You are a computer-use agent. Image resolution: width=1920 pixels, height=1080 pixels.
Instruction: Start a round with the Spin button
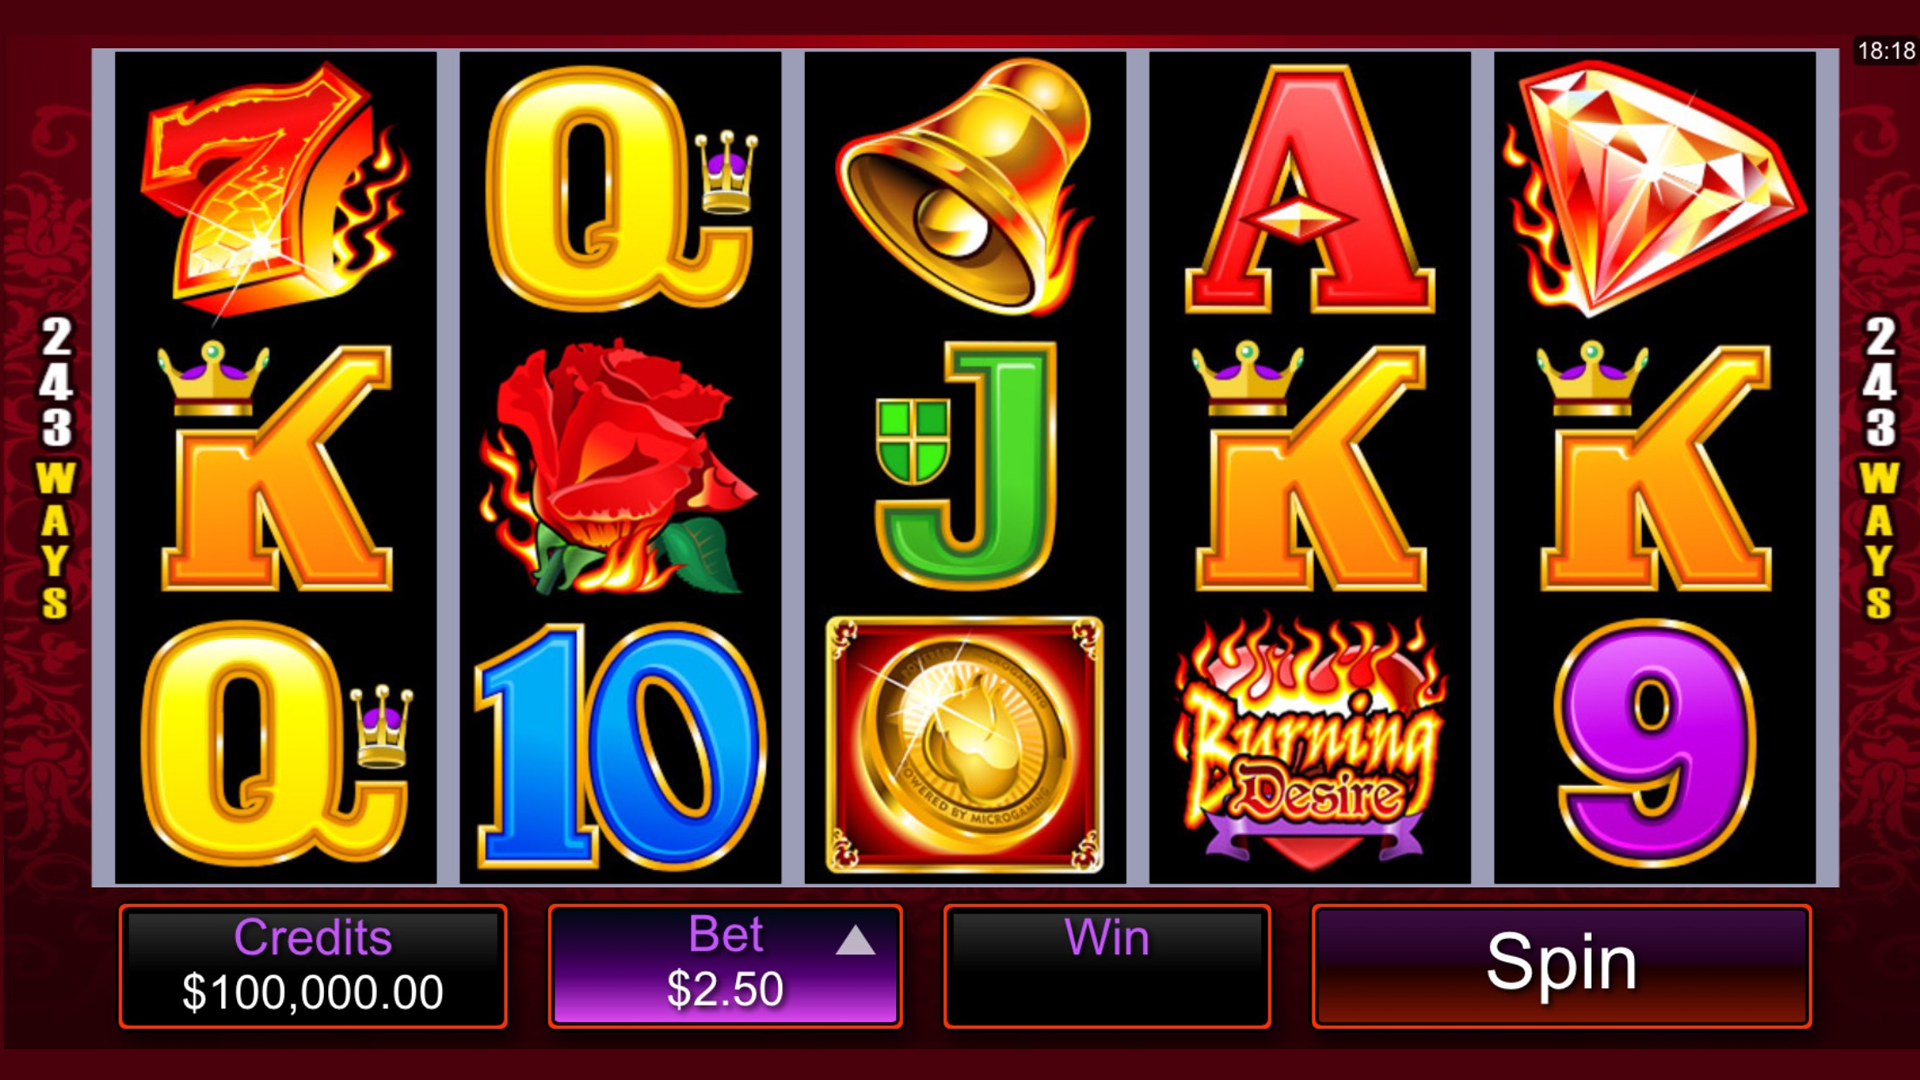(x=1561, y=966)
